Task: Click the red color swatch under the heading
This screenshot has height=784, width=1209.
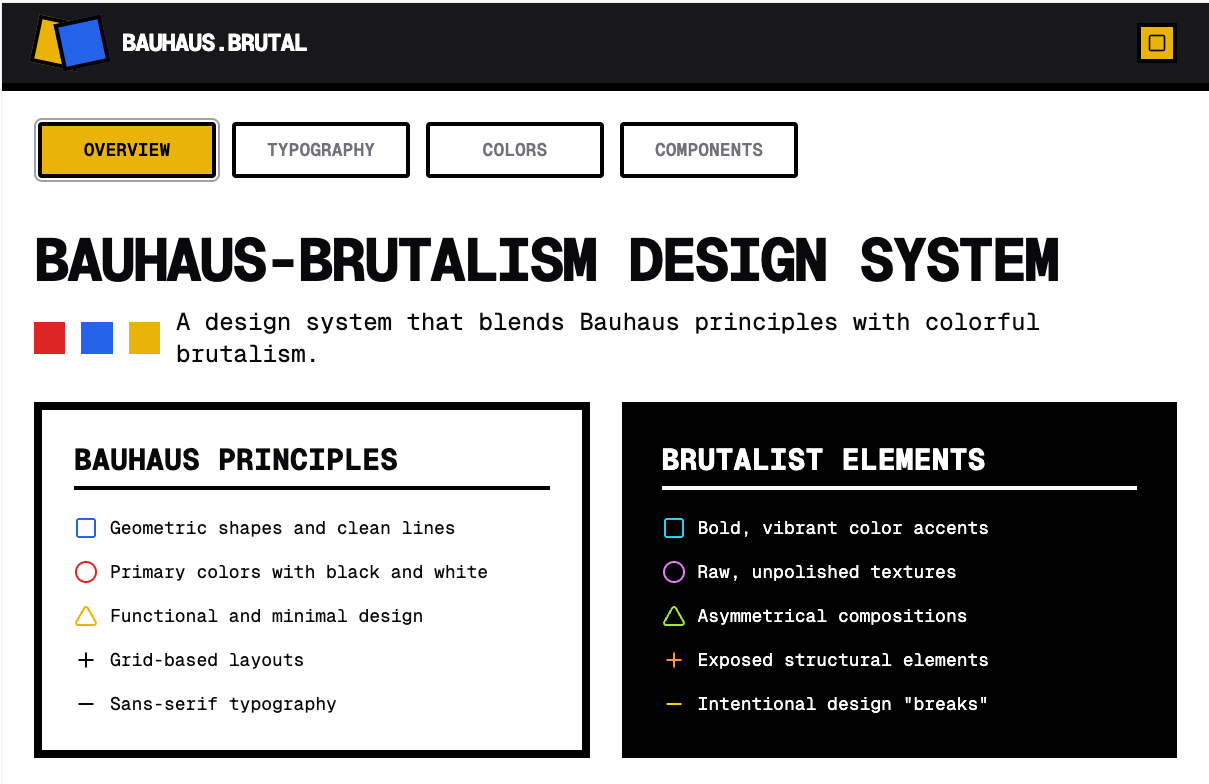Action: 49,337
